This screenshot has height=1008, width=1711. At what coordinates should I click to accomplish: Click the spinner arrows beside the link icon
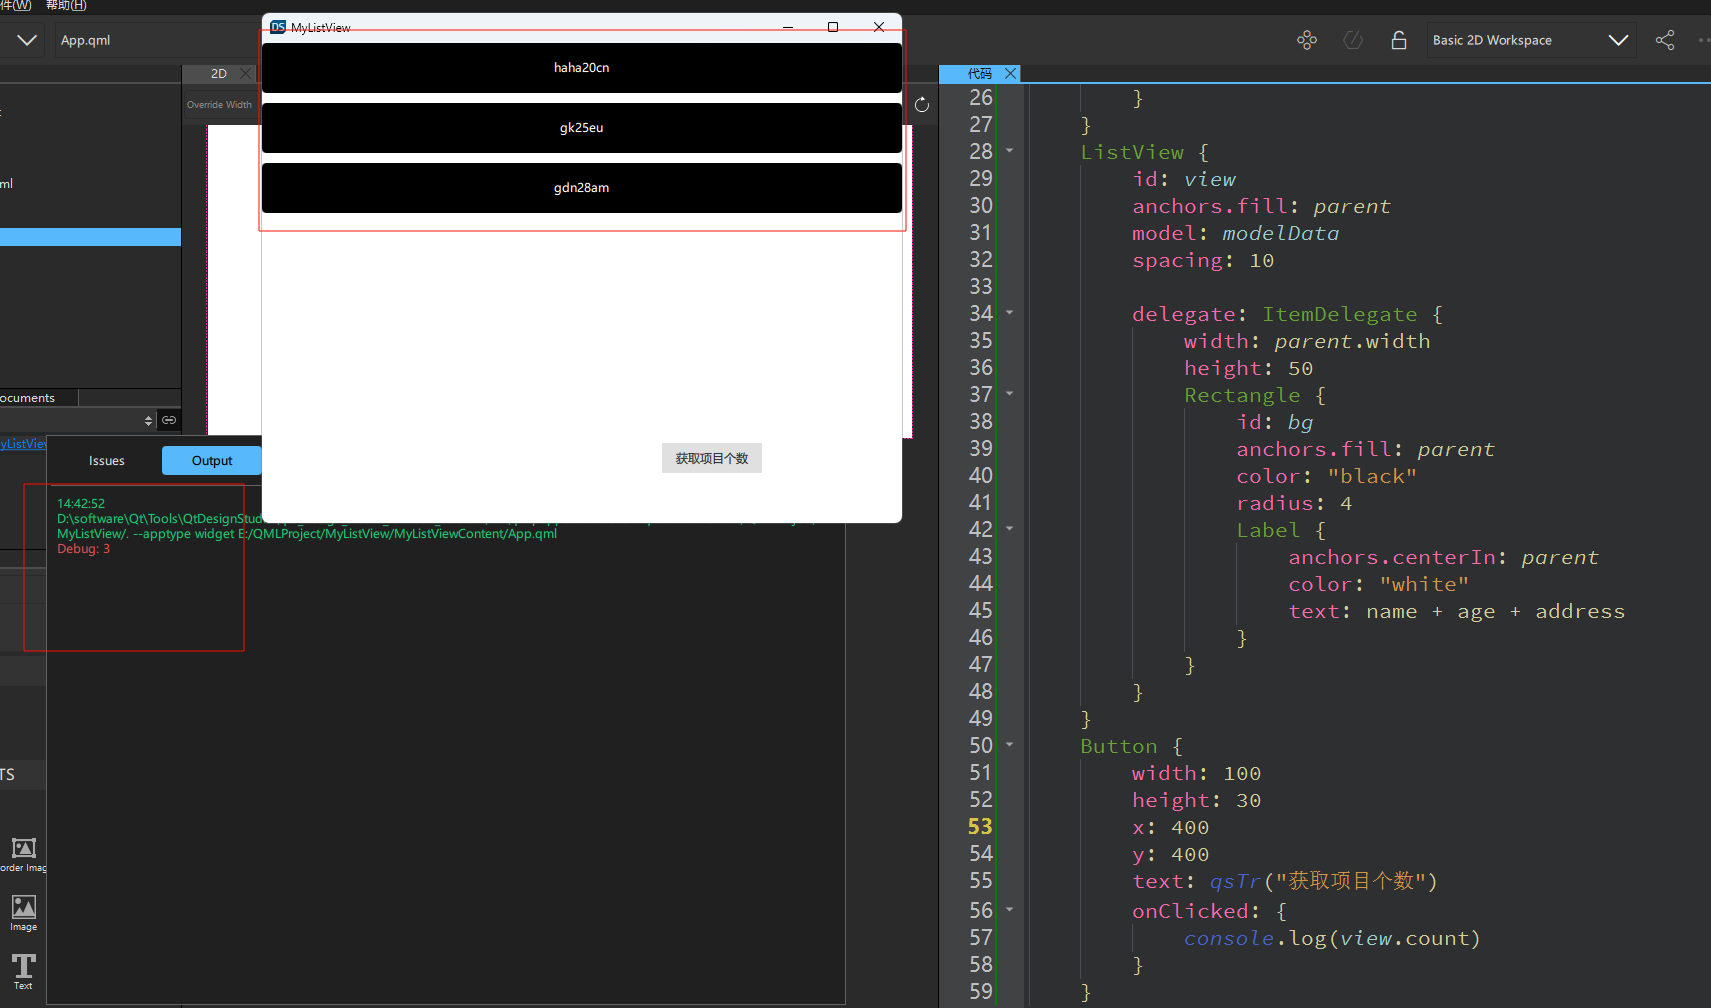(x=149, y=420)
